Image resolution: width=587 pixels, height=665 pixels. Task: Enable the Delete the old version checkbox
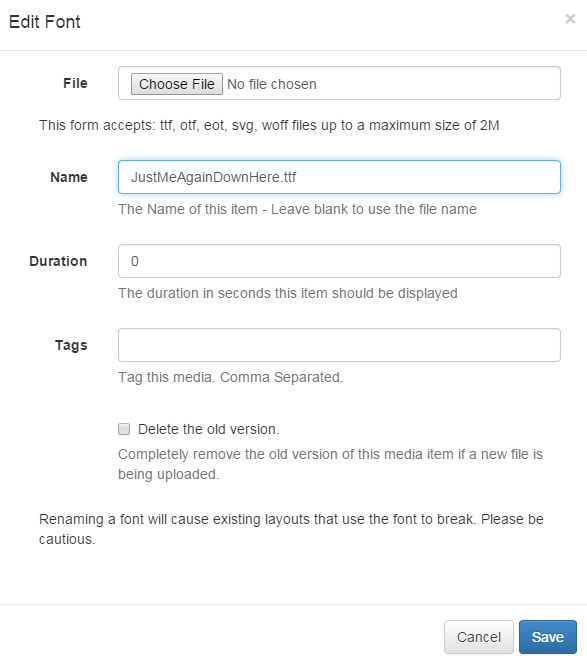point(124,429)
